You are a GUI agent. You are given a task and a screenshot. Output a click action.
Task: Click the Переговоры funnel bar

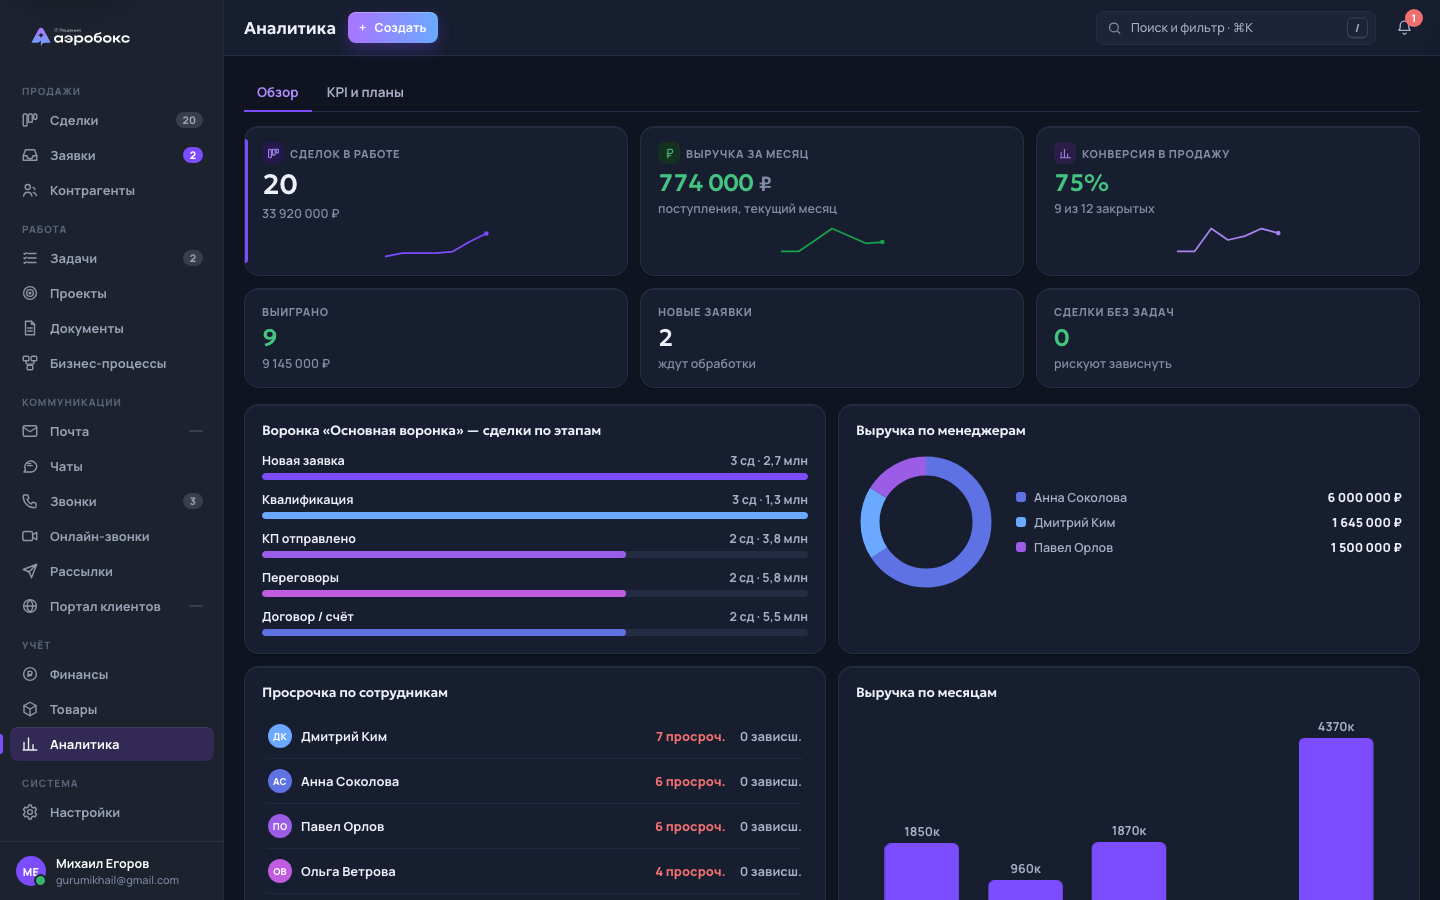click(x=444, y=594)
